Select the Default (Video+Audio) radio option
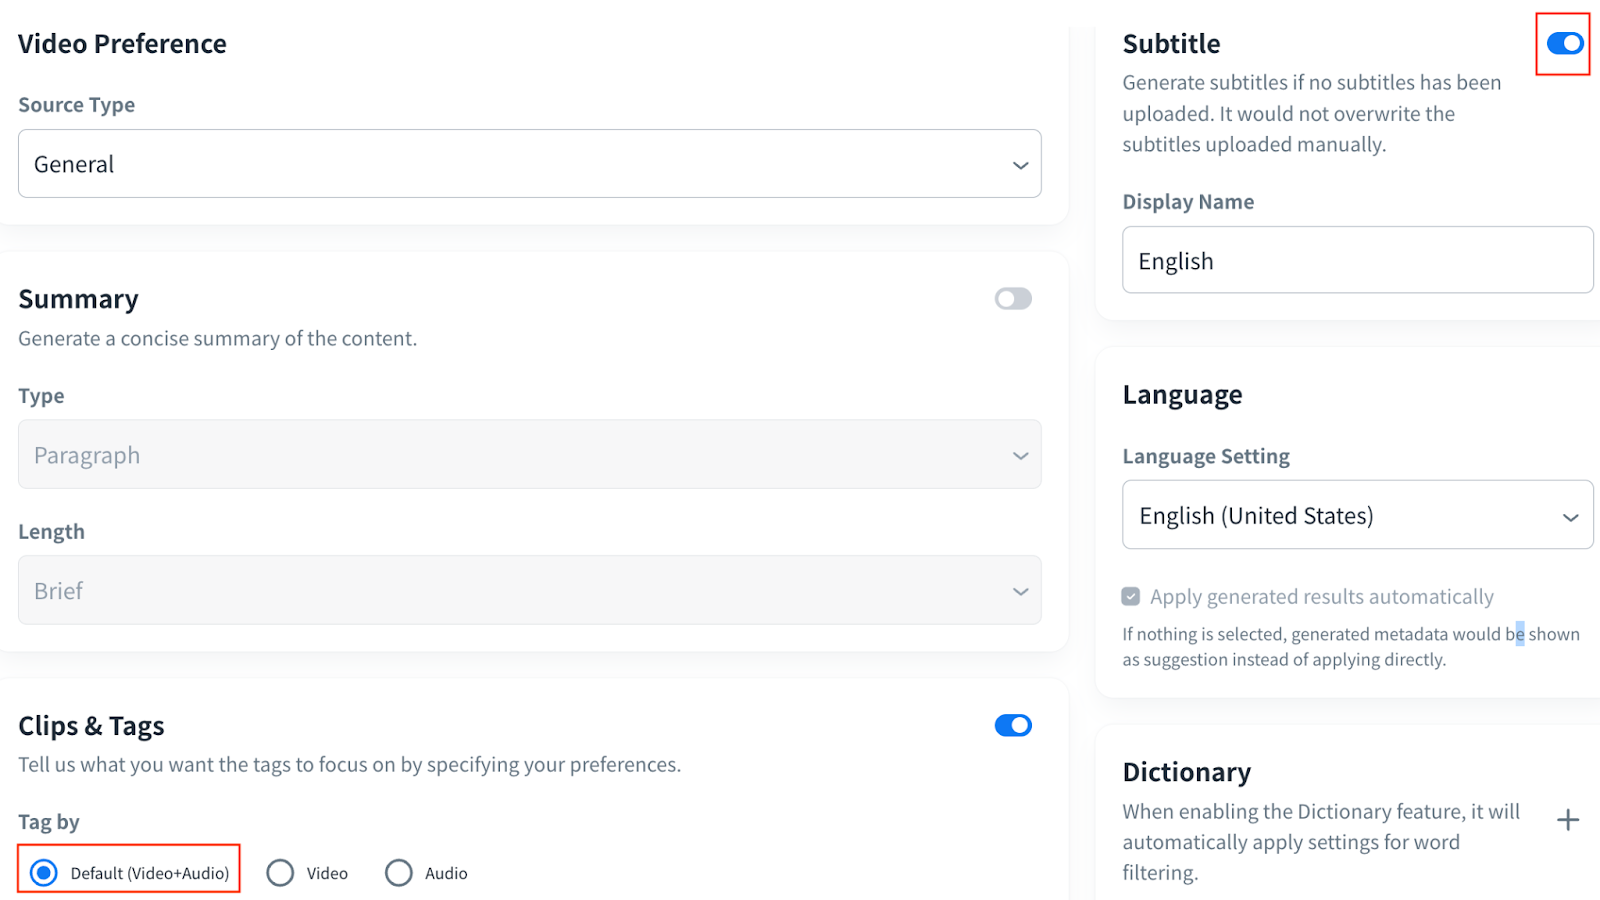 tap(44, 873)
